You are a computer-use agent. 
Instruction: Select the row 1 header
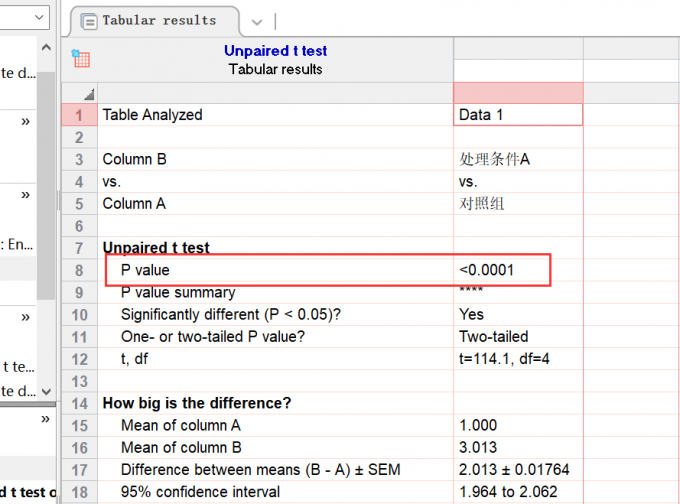[x=79, y=115]
